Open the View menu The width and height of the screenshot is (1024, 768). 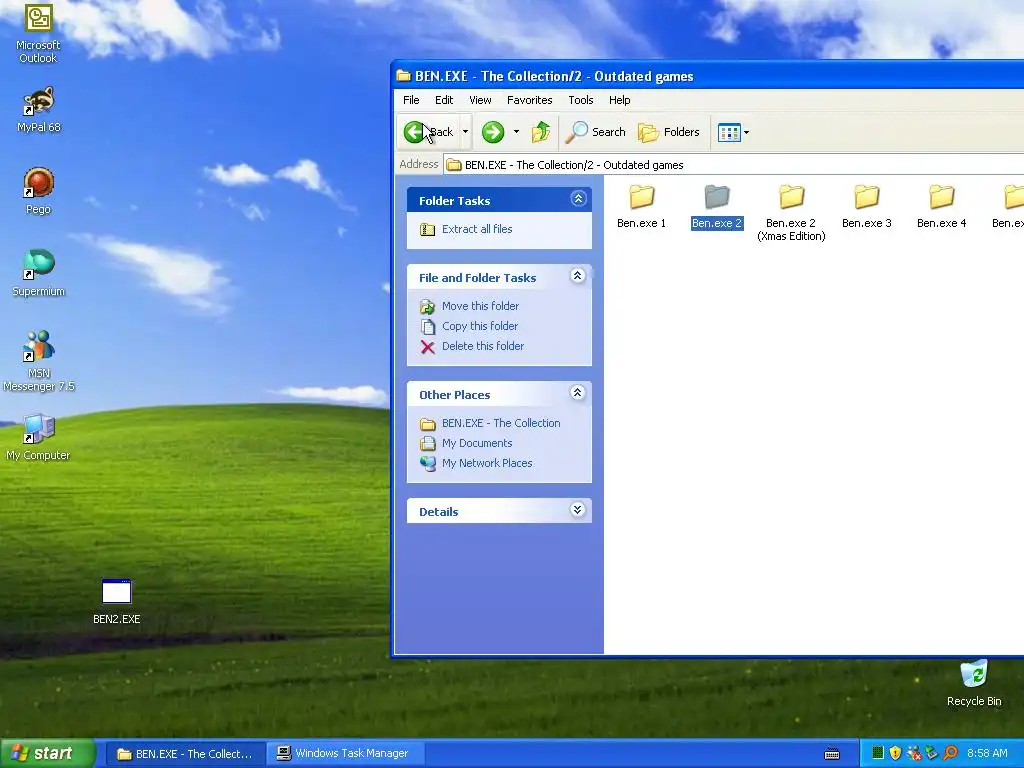point(480,100)
